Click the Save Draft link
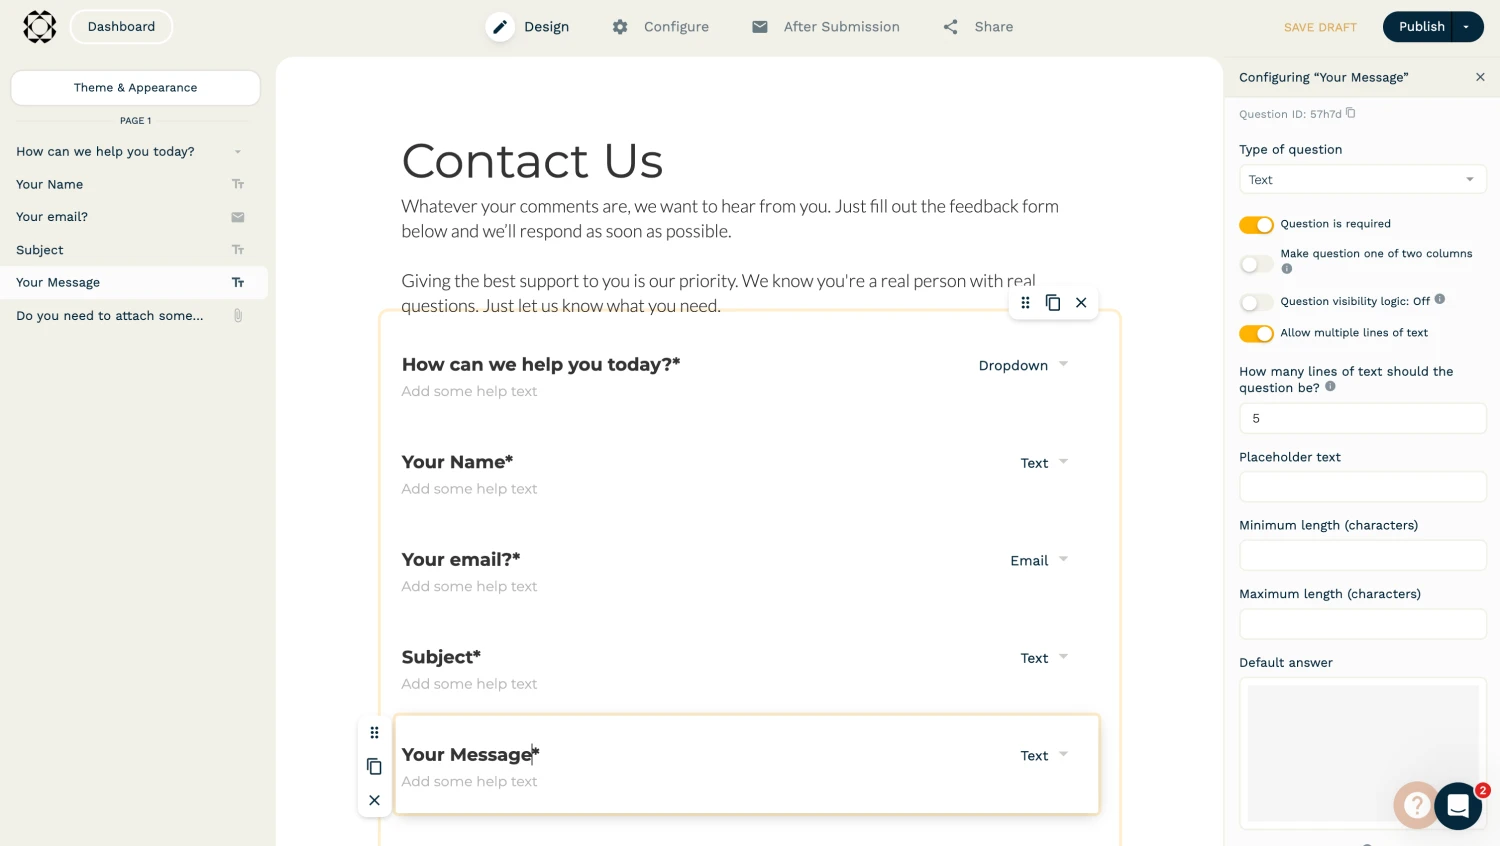The width and height of the screenshot is (1500, 846). 1320,27
